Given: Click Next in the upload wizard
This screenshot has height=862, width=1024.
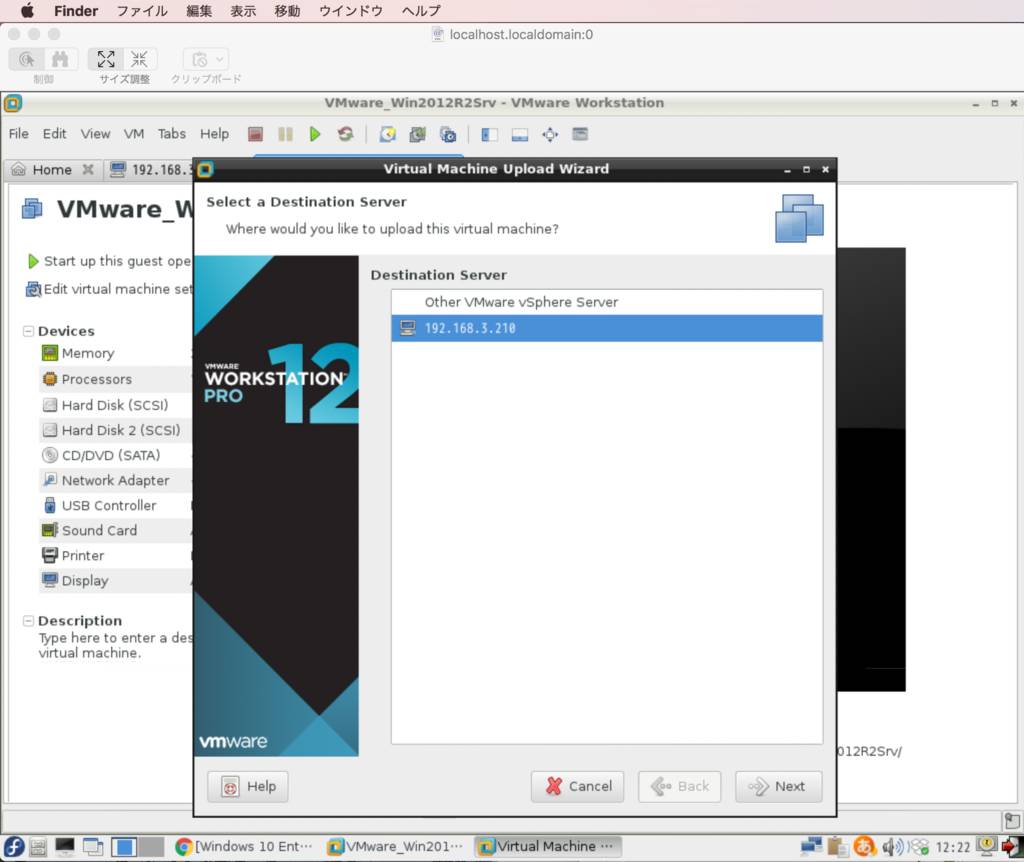Looking at the screenshot, I should click(x=778, y=786).
